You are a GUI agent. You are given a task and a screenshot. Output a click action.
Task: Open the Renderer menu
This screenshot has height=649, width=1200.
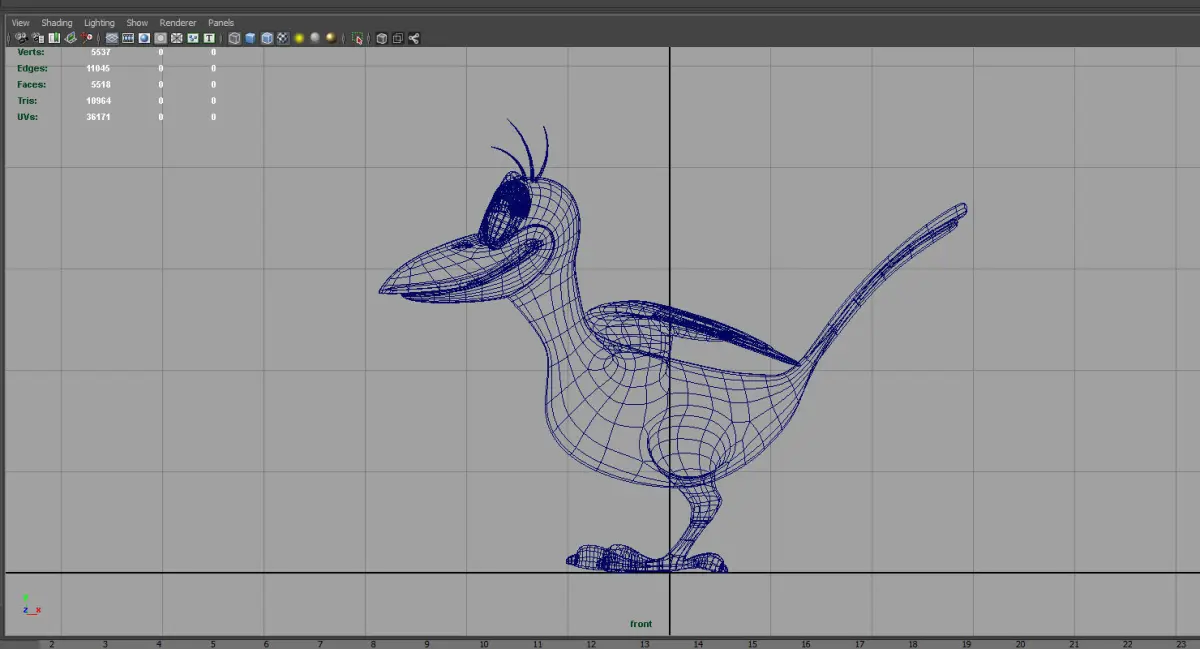(x=178, y=22)
